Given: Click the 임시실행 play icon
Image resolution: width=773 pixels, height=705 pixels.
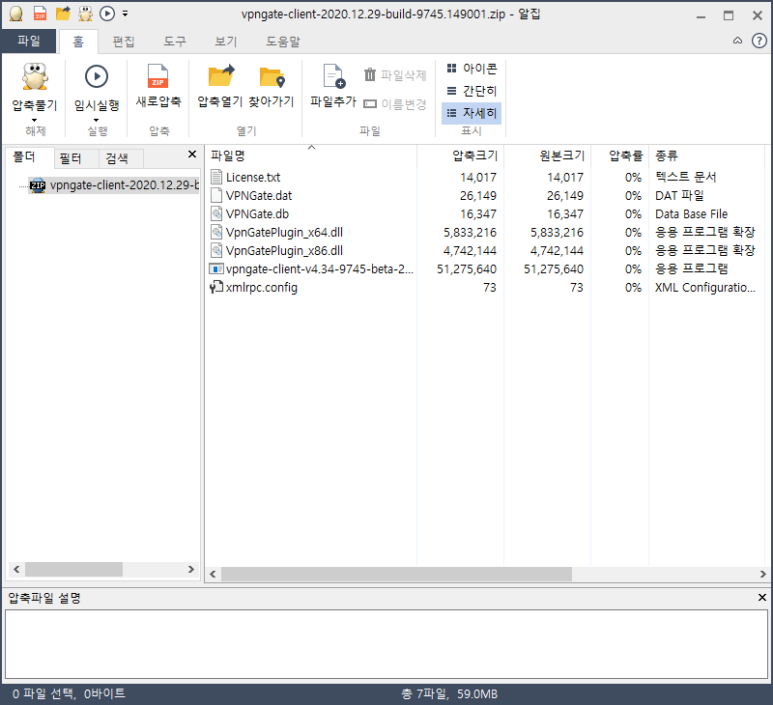Looking at the screenshot, I should pos(97,76).
